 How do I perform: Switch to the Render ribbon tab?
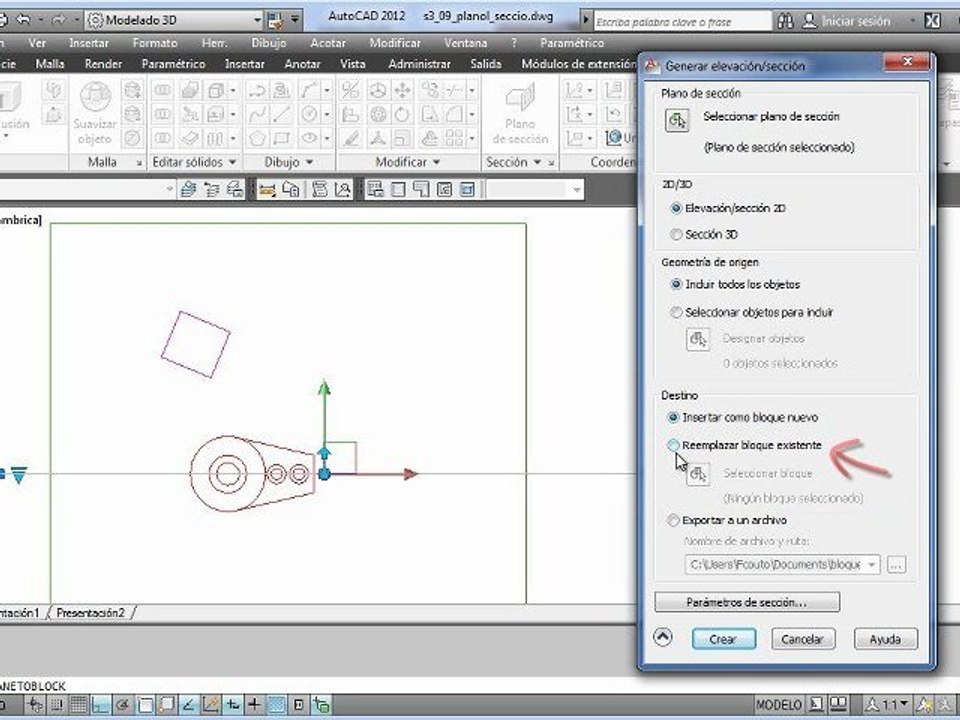103,64
